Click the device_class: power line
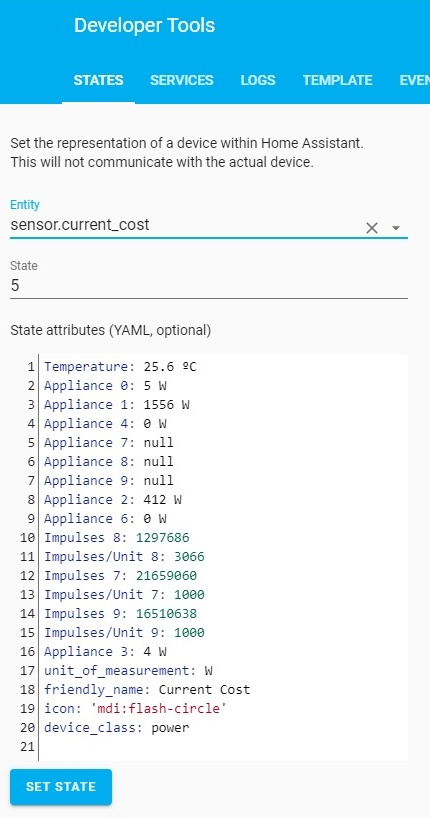 pyautogui.click(x=116, y=728)
